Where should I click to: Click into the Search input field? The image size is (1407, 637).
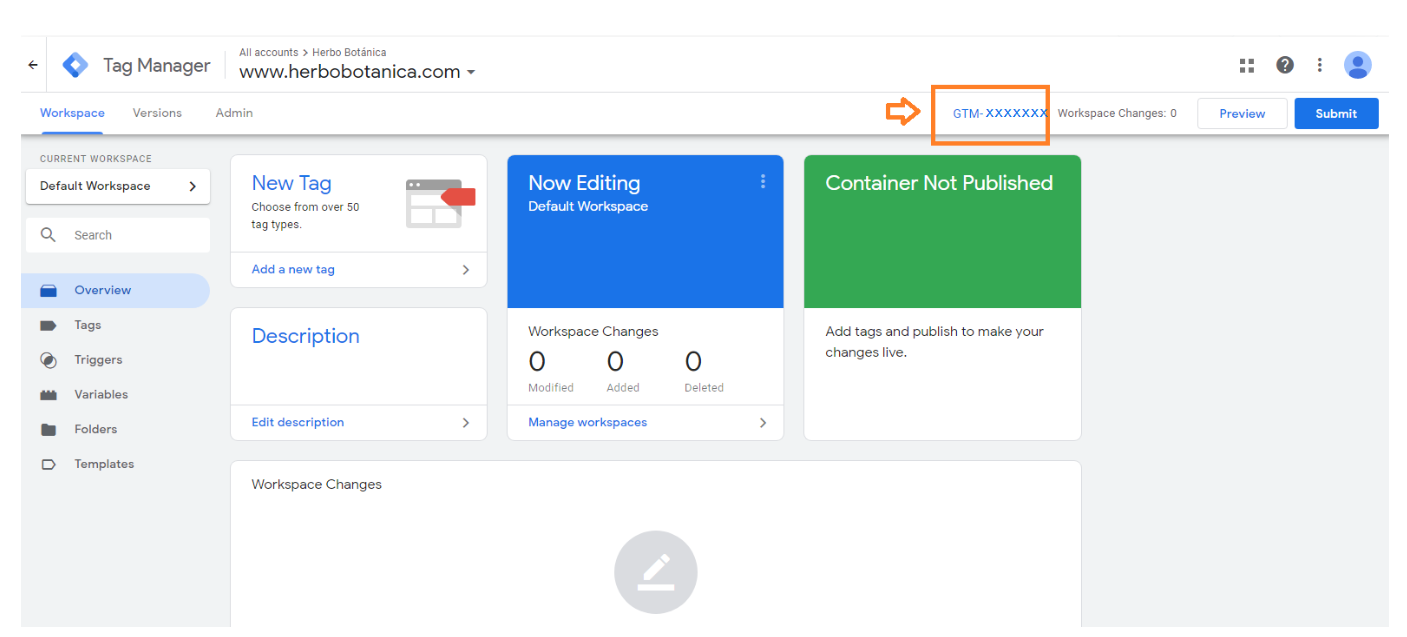118,235
